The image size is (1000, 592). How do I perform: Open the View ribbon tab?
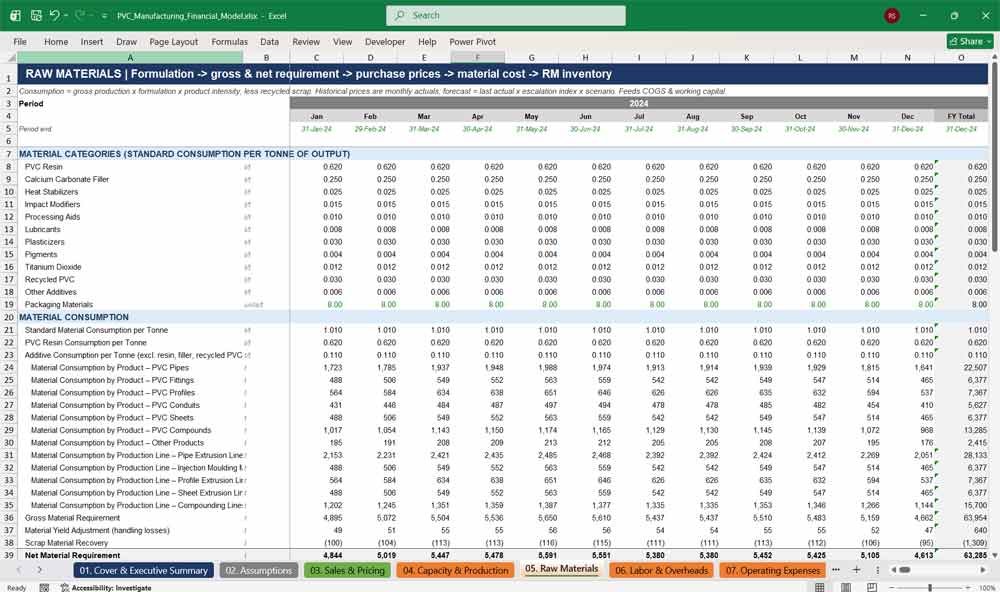coord(342,41)
